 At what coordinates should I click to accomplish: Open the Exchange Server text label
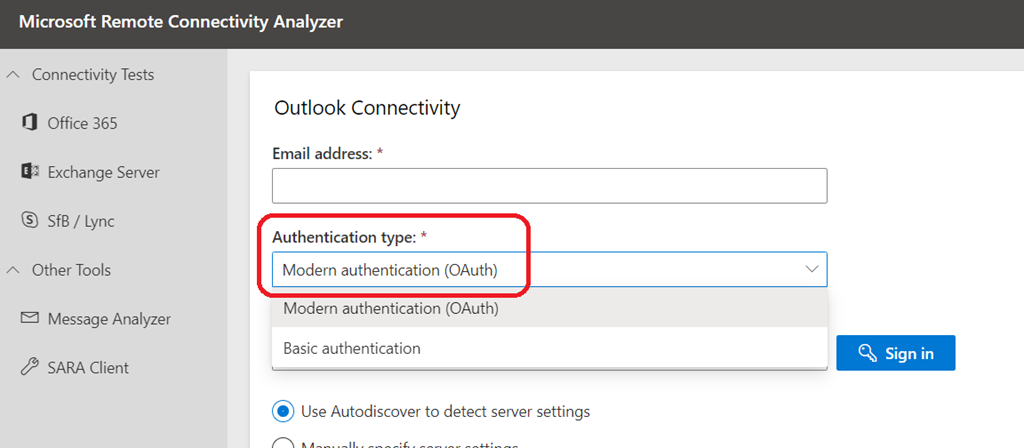coord(103,172)
